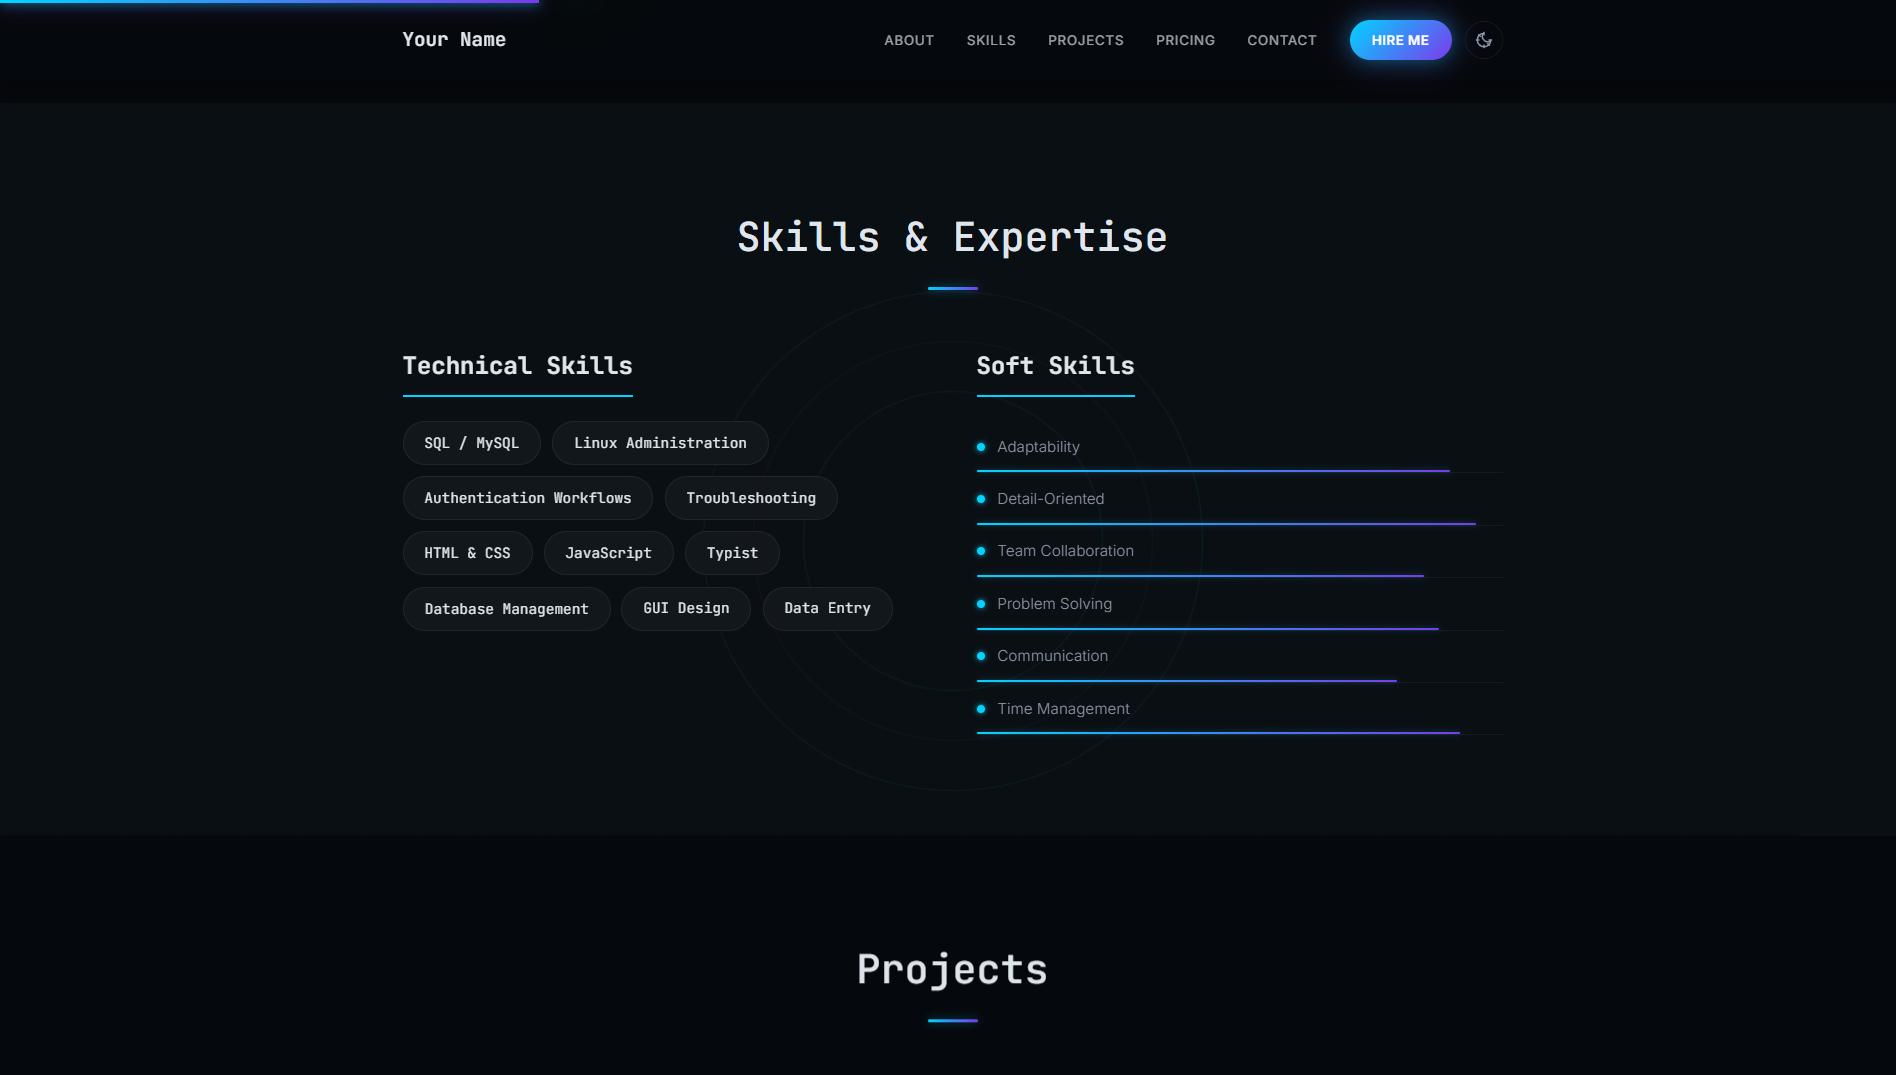This screenshot has height=1075, width=1896.
Task: Click the Projects section heading
Action: (x=952, y=970)
